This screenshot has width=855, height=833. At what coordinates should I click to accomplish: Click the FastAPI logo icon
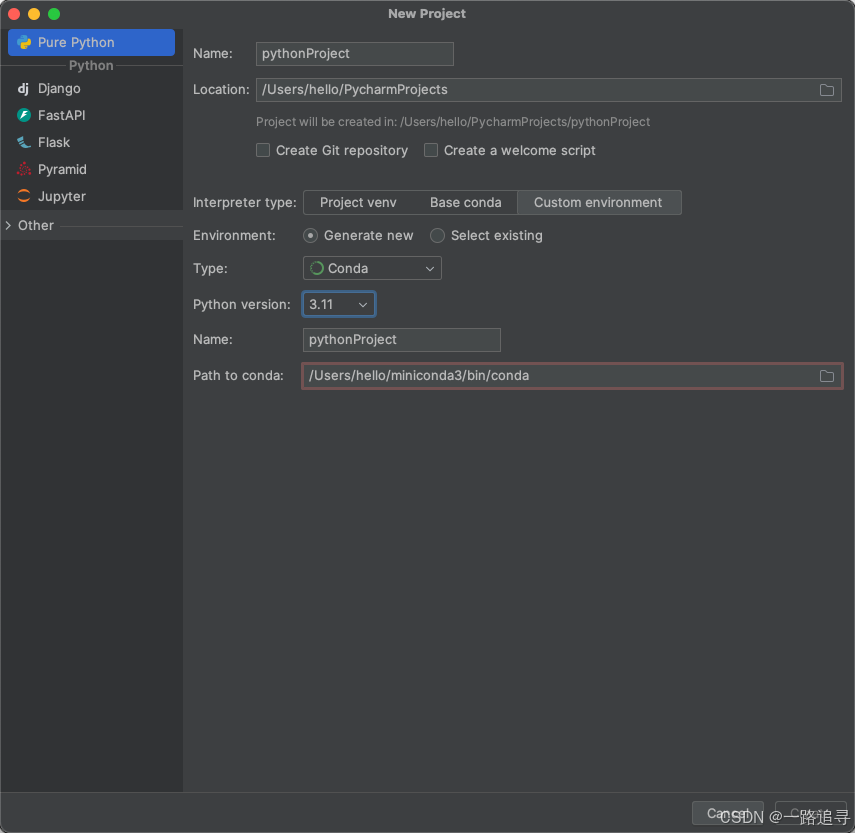click(24, 115)
